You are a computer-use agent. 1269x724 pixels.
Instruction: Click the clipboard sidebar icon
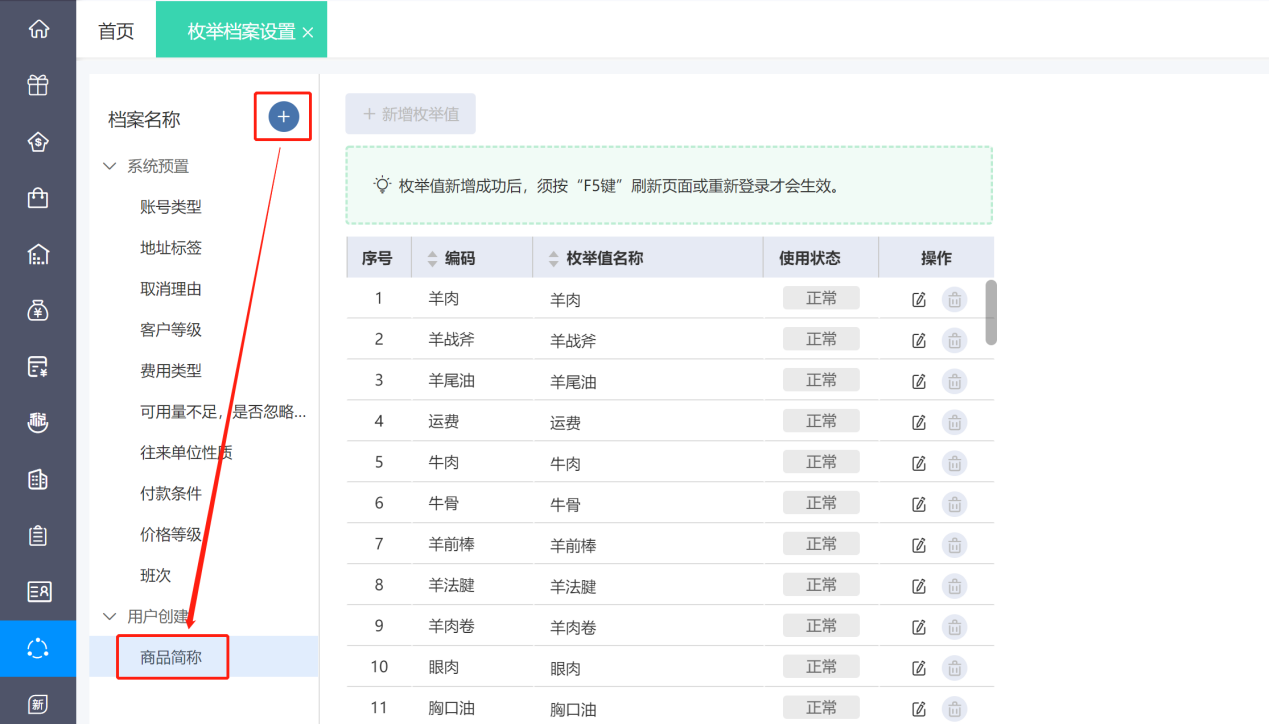pyautogui.click(x=38, y=536)
